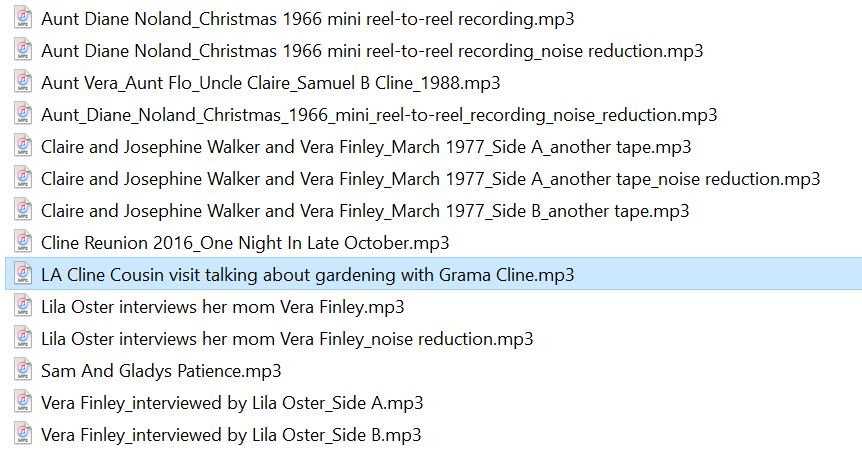Click icon of LA Cline Cousin visit file
862x450 pixels.
[x=23, y=274]
